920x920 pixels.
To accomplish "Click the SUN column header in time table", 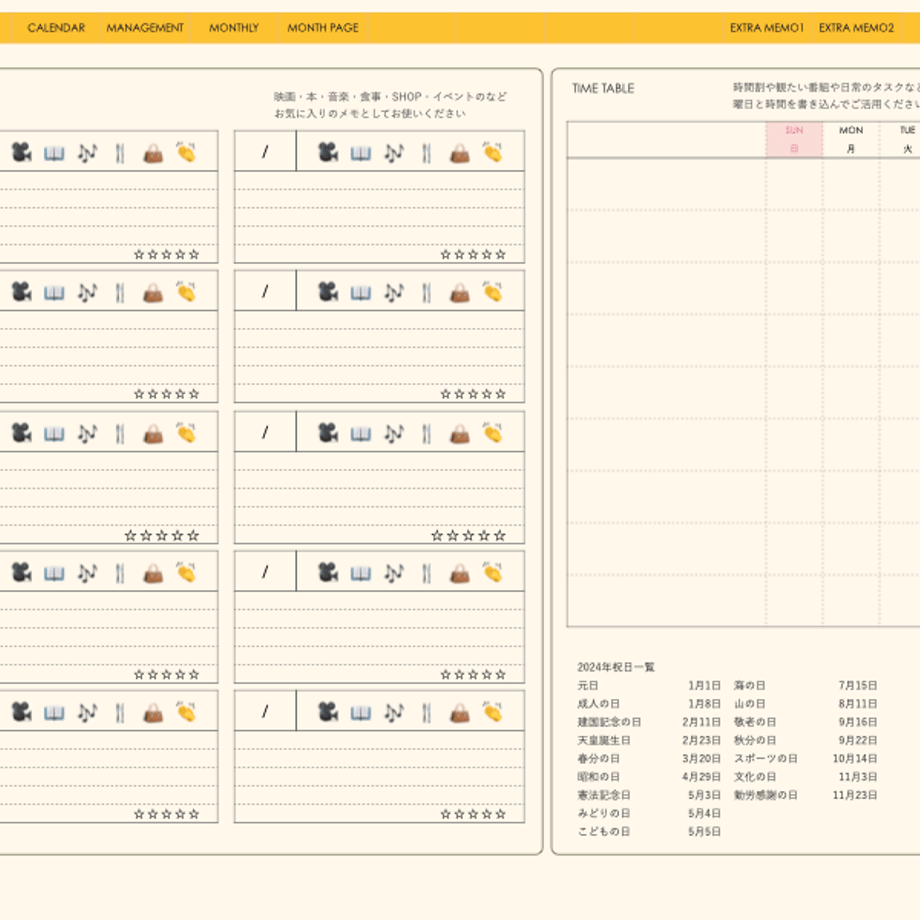I will tap(794, 139).
